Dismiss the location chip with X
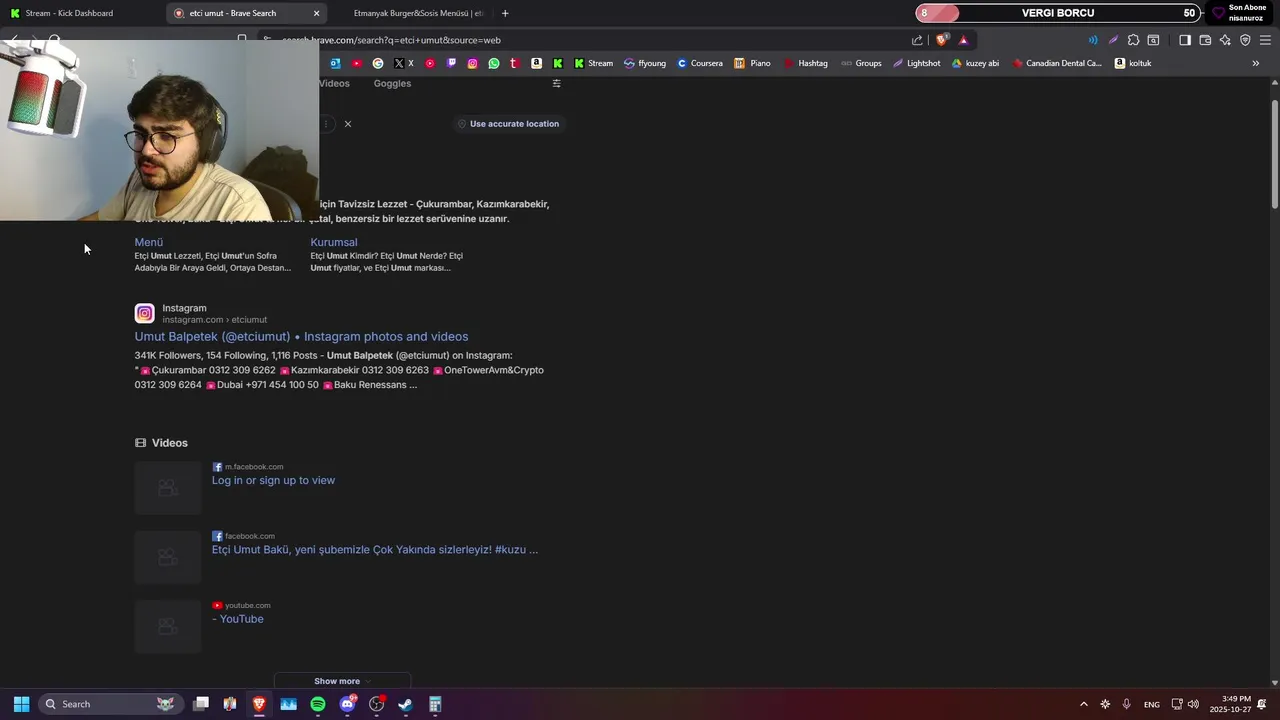This screenshot has height=720, width=1280. point(347,124)
